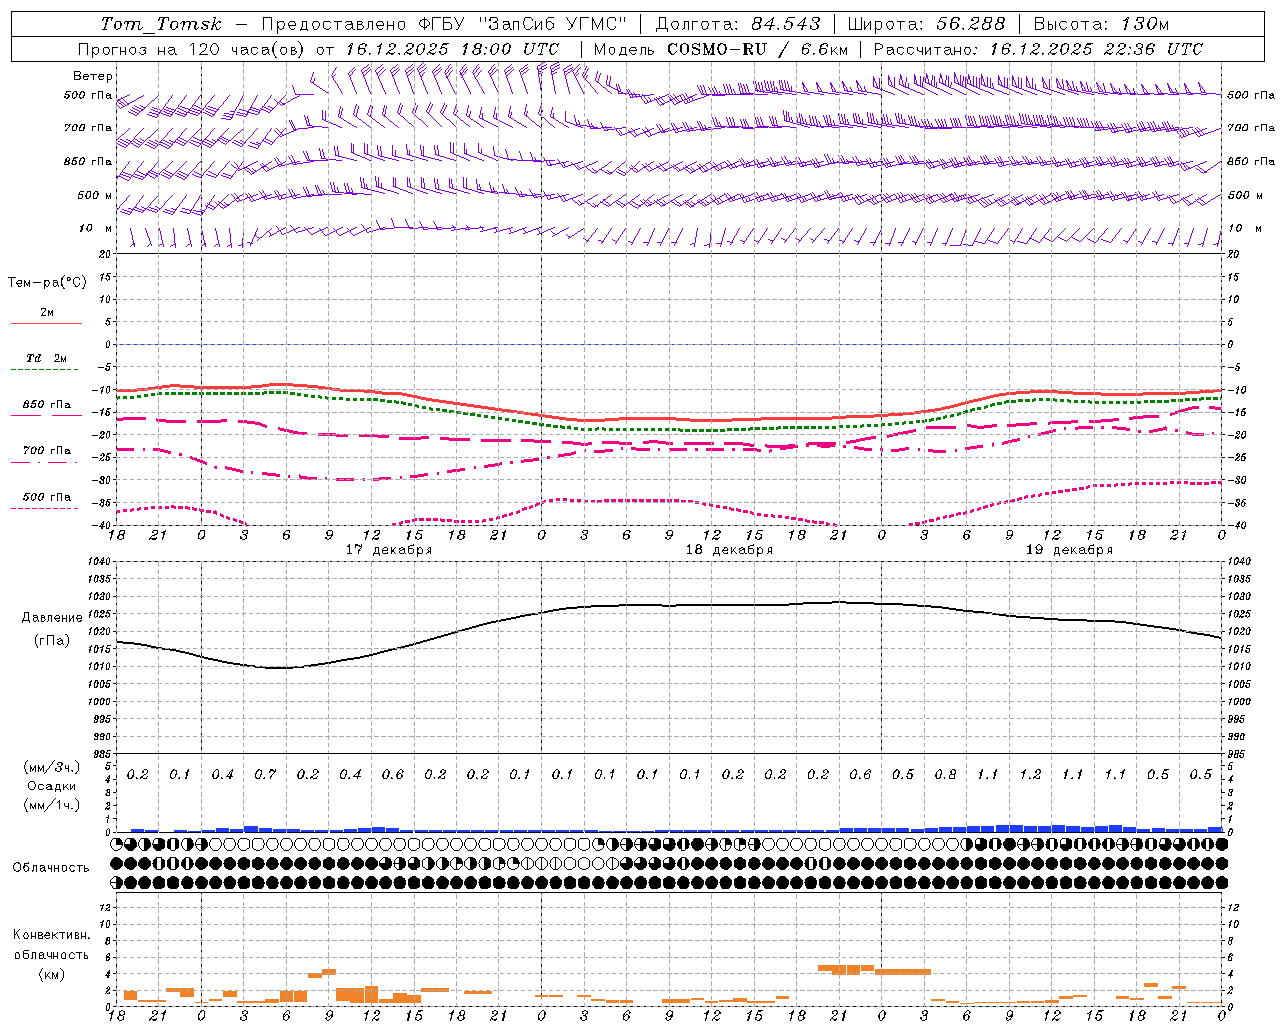Select the (мм/1ч.) precipitation unit label

(x=52, y=805)
